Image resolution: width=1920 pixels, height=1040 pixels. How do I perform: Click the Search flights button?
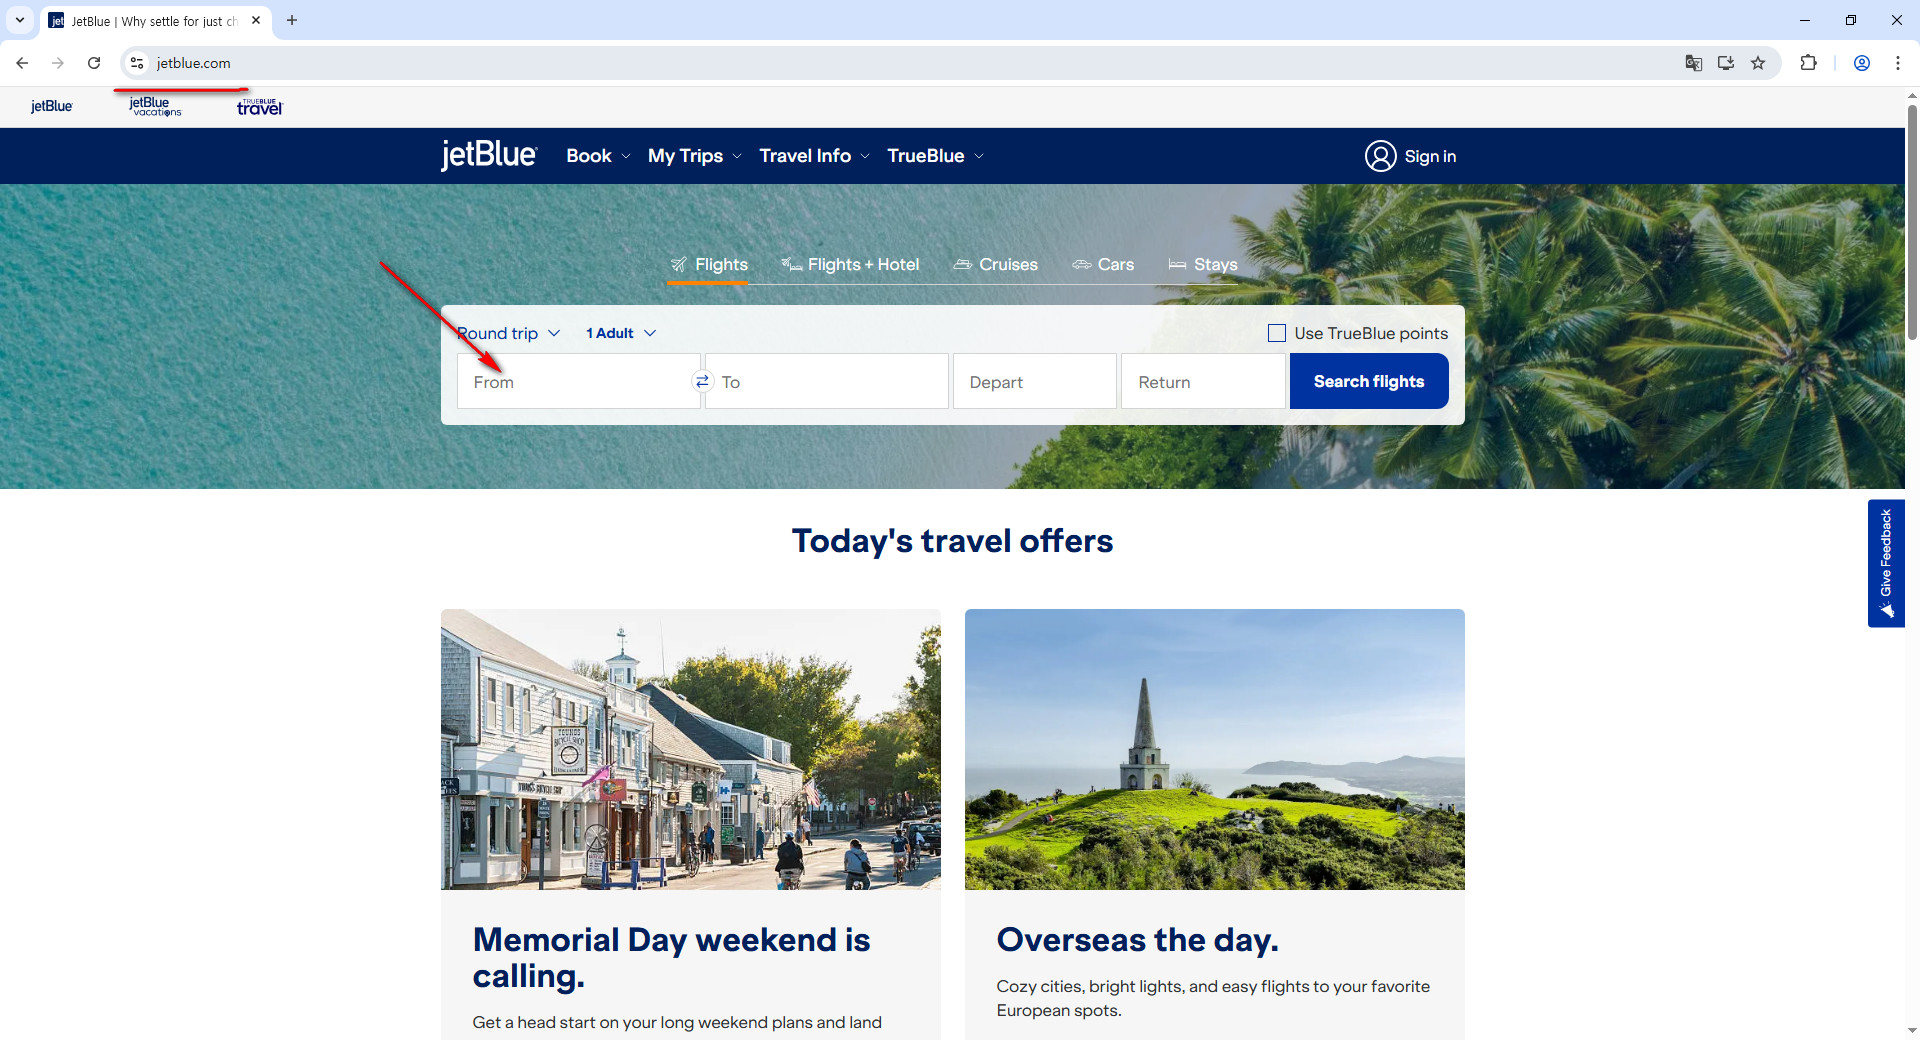pyautogui.click(x=1369, y=381)
